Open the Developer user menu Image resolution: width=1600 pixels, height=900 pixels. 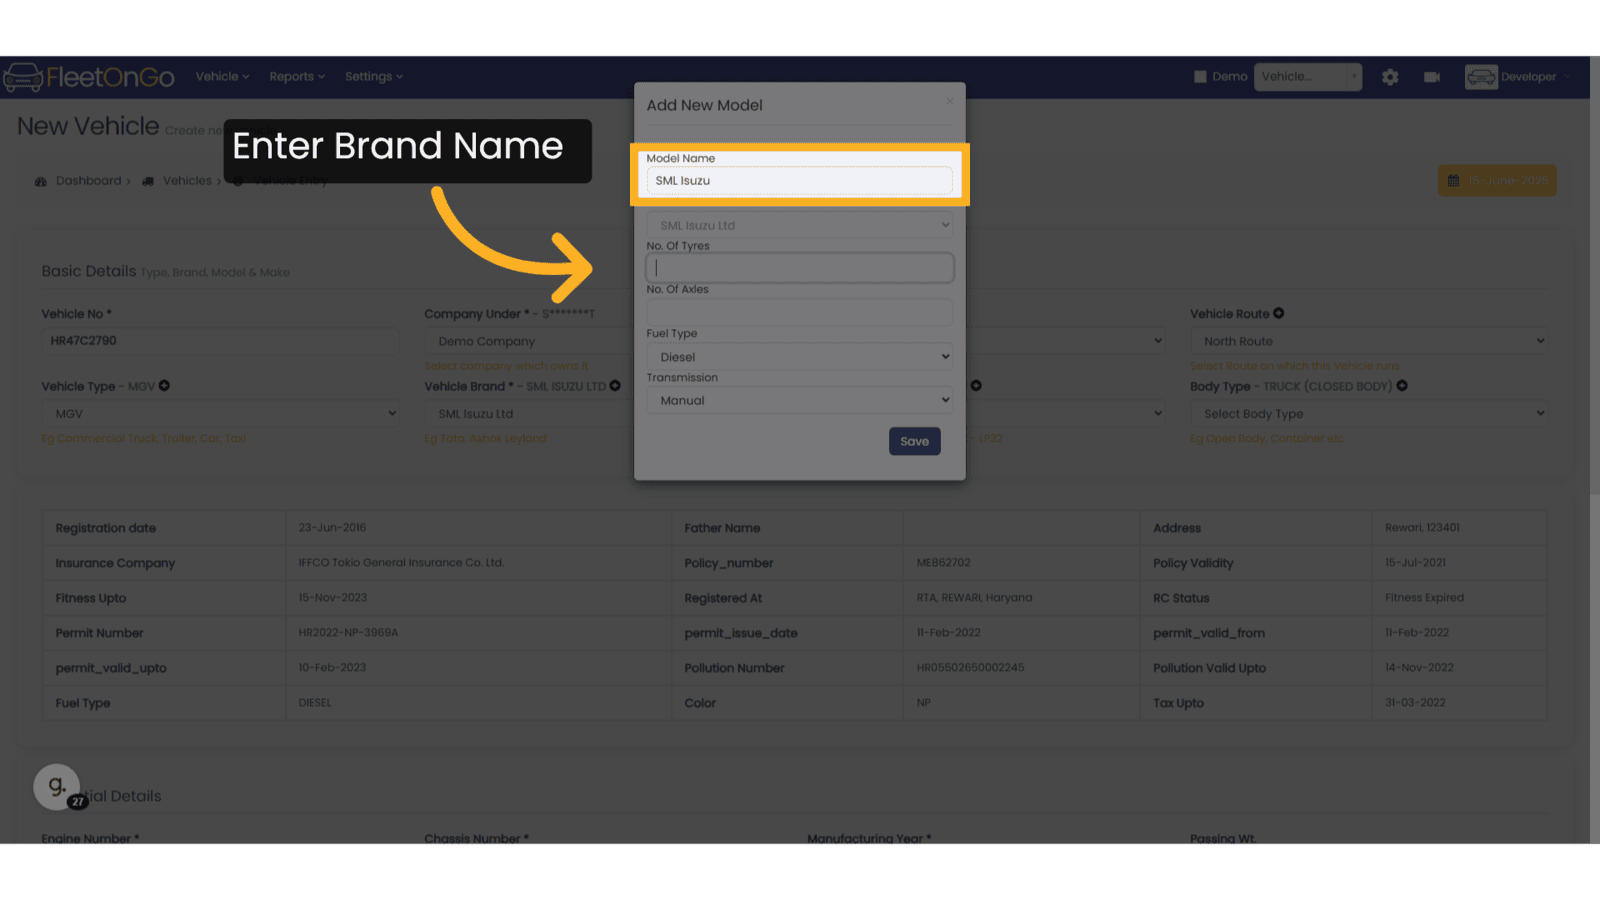(x=1535, y=77)
